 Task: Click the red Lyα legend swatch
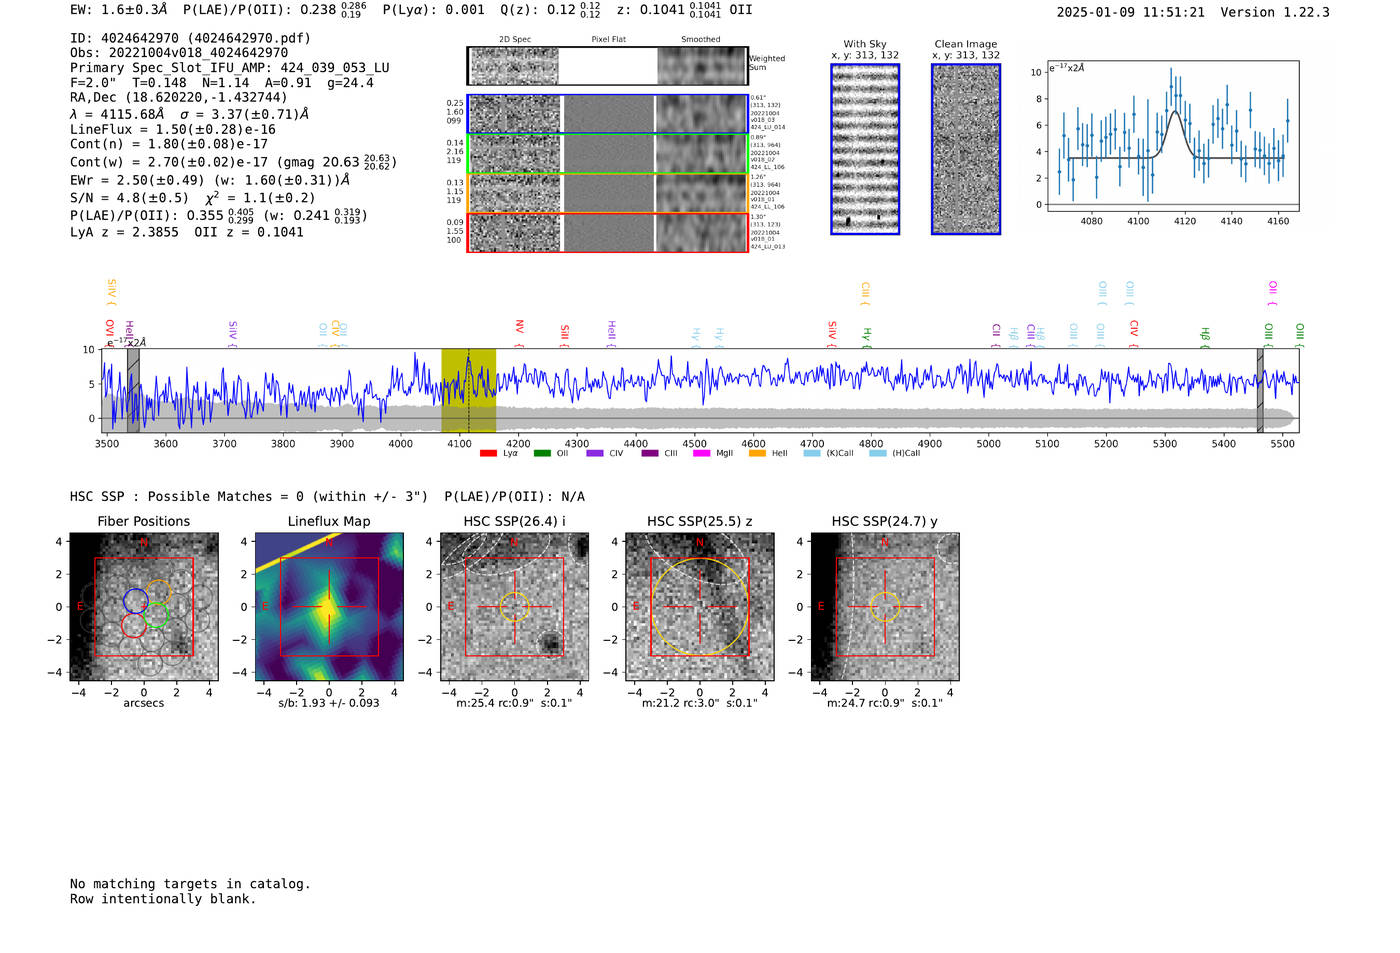click(x=488, y=453)
